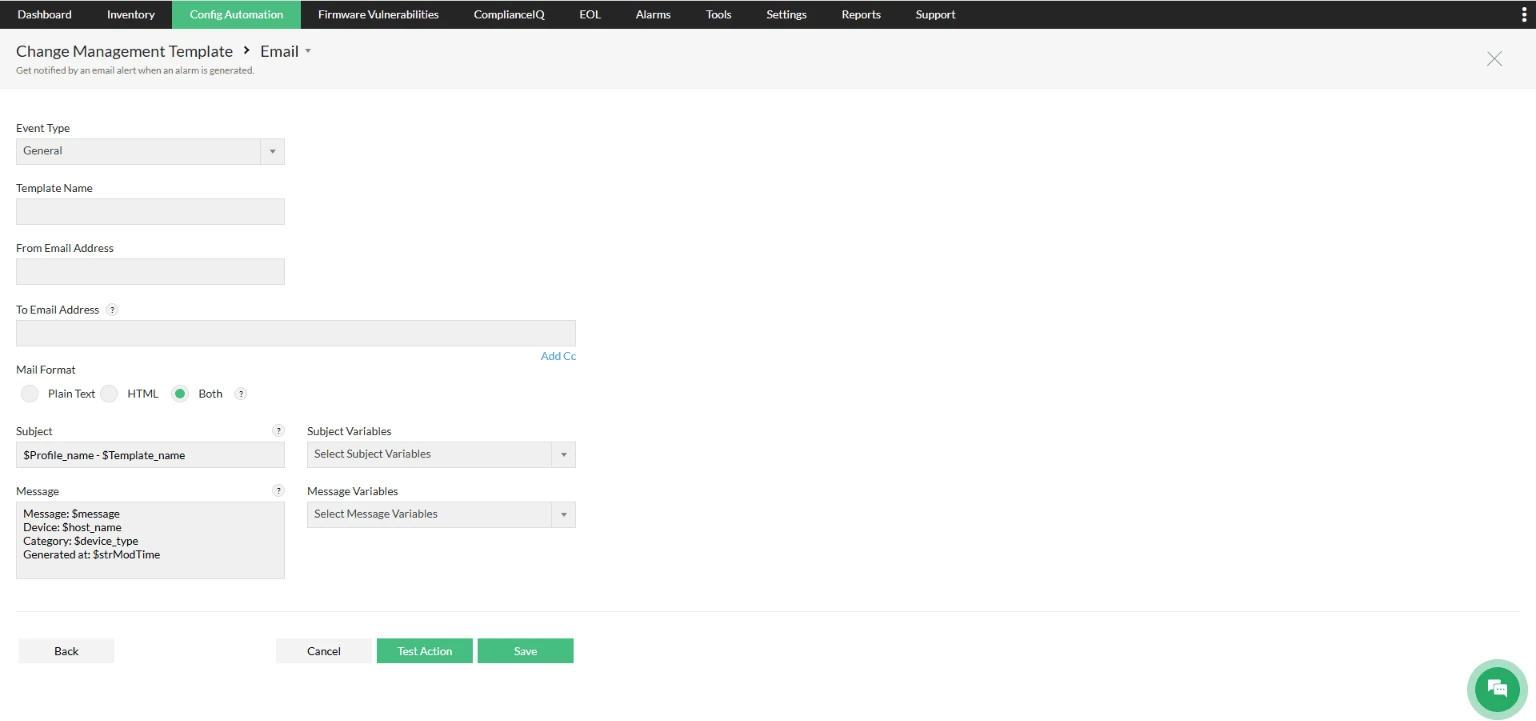Open the Support tab
The height and width of the screenshot is (721, 1536).
pyautogui.click(x=935, y=14)
